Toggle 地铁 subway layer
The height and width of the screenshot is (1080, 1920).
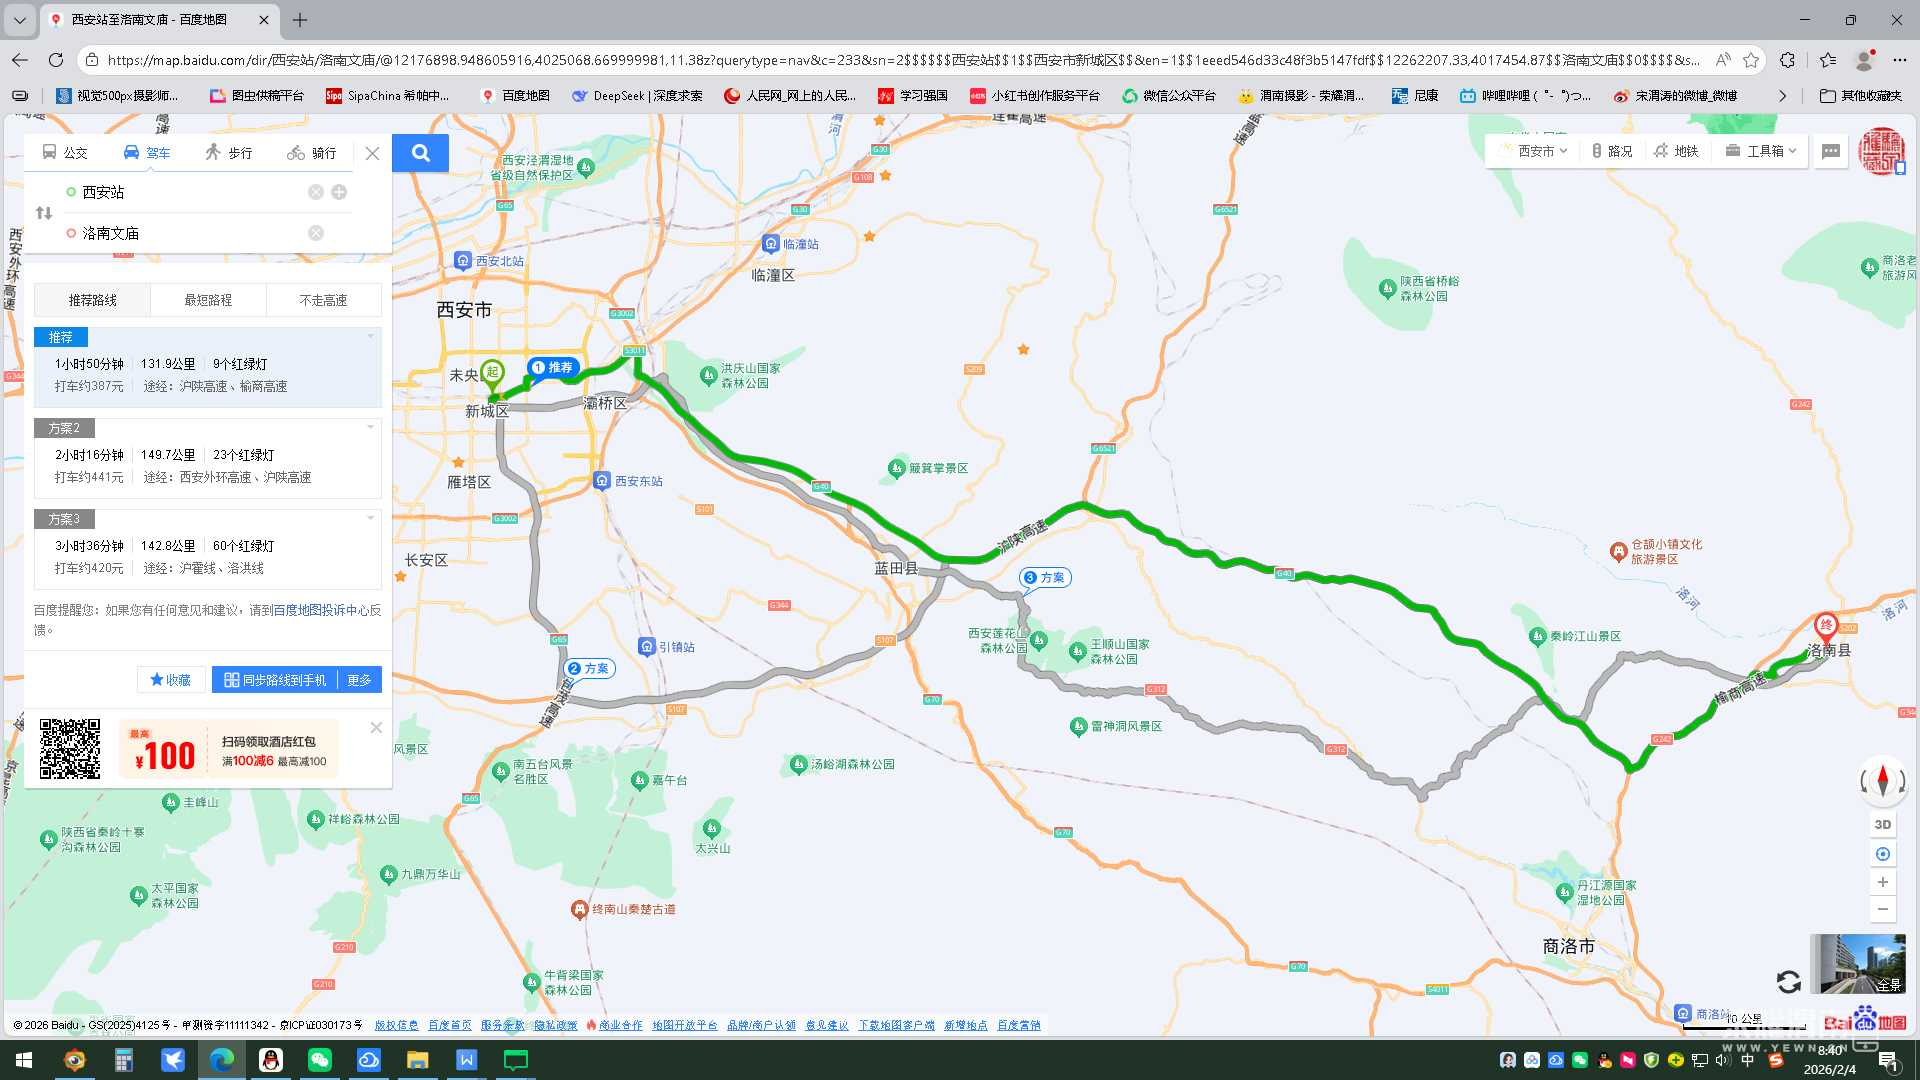coord(1676,151)
